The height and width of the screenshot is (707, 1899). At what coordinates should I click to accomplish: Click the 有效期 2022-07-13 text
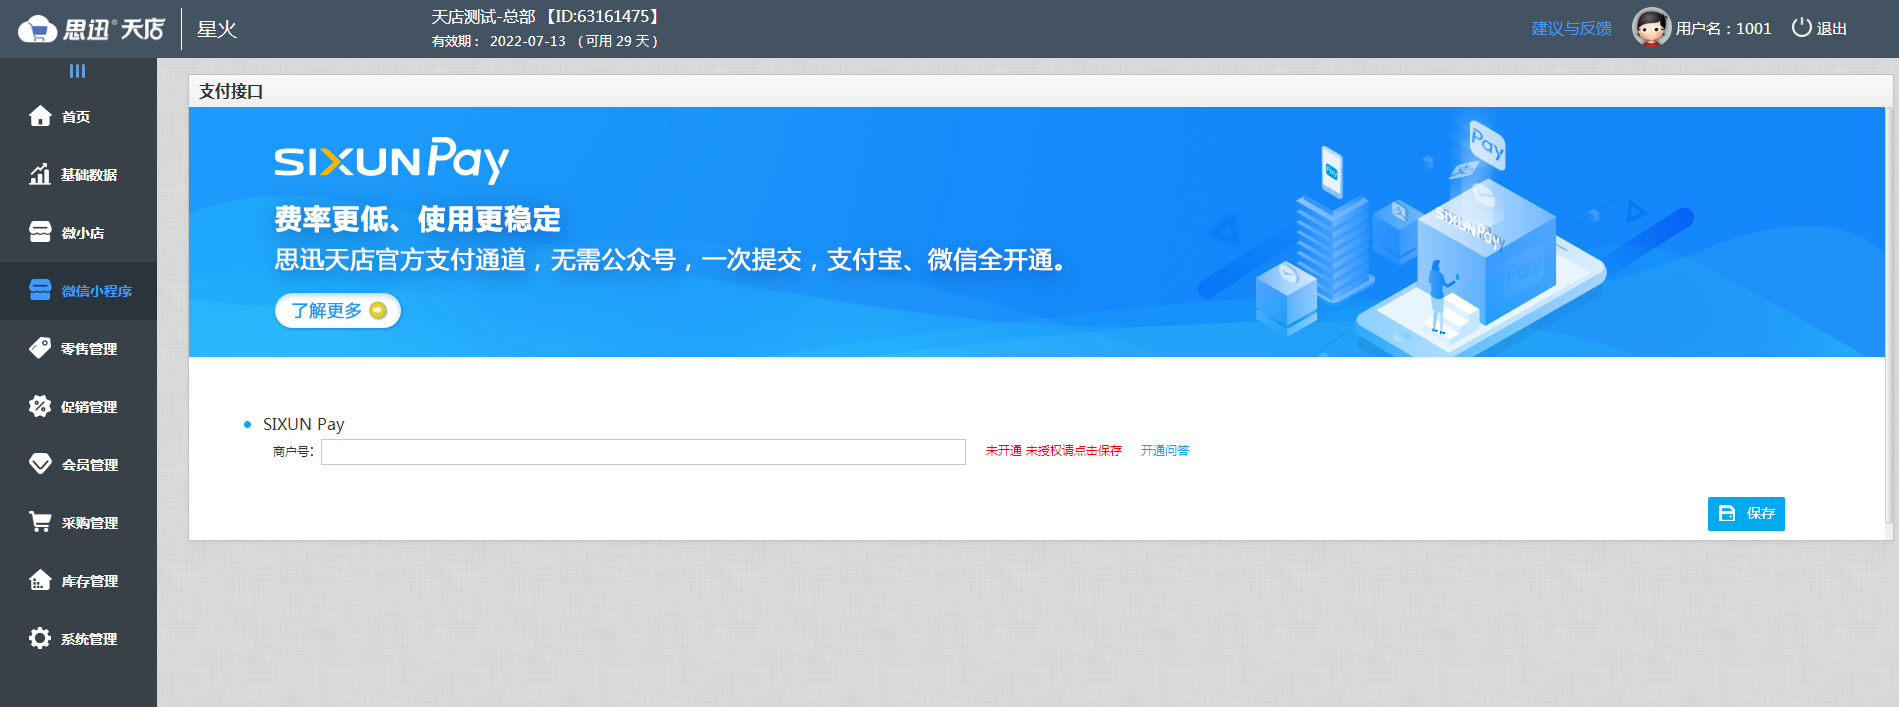click(x=546, y=41)
